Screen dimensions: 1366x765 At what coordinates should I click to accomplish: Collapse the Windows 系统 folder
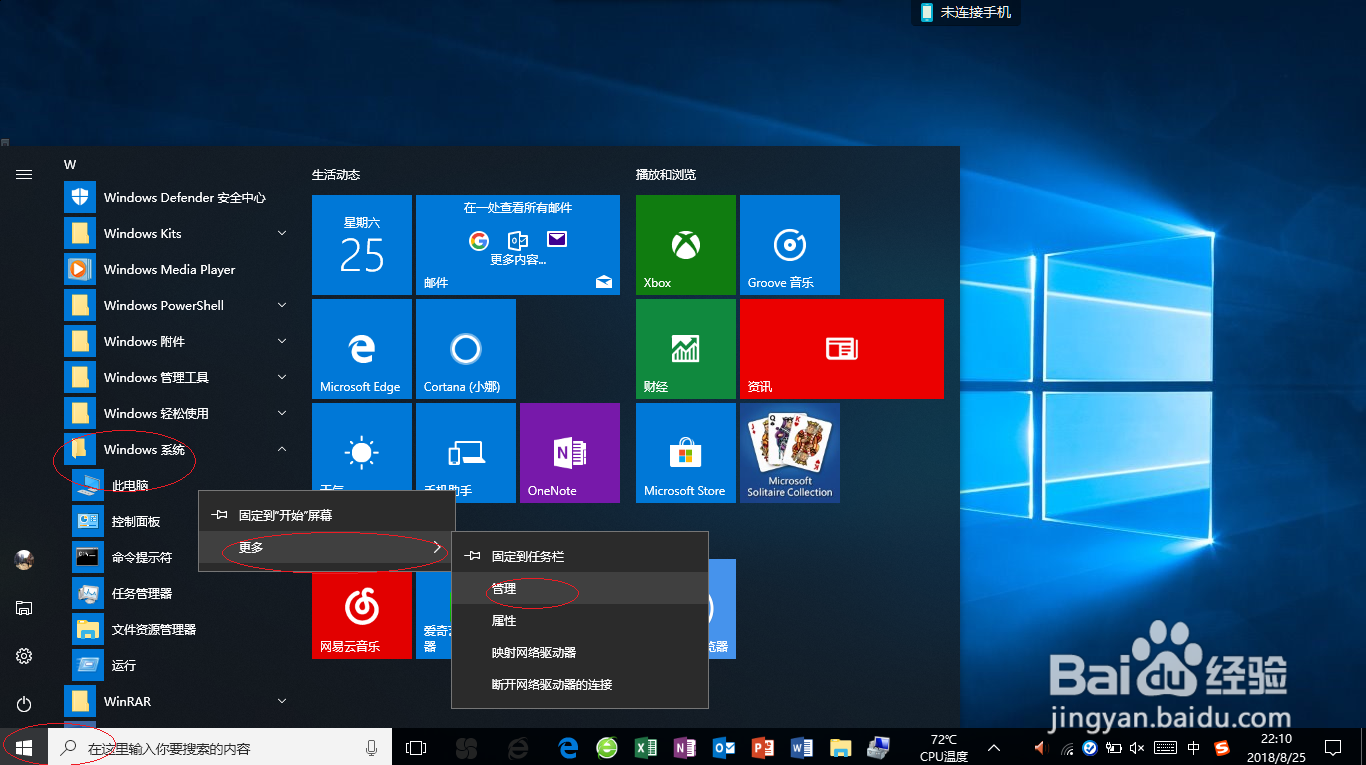coord(178,449)
